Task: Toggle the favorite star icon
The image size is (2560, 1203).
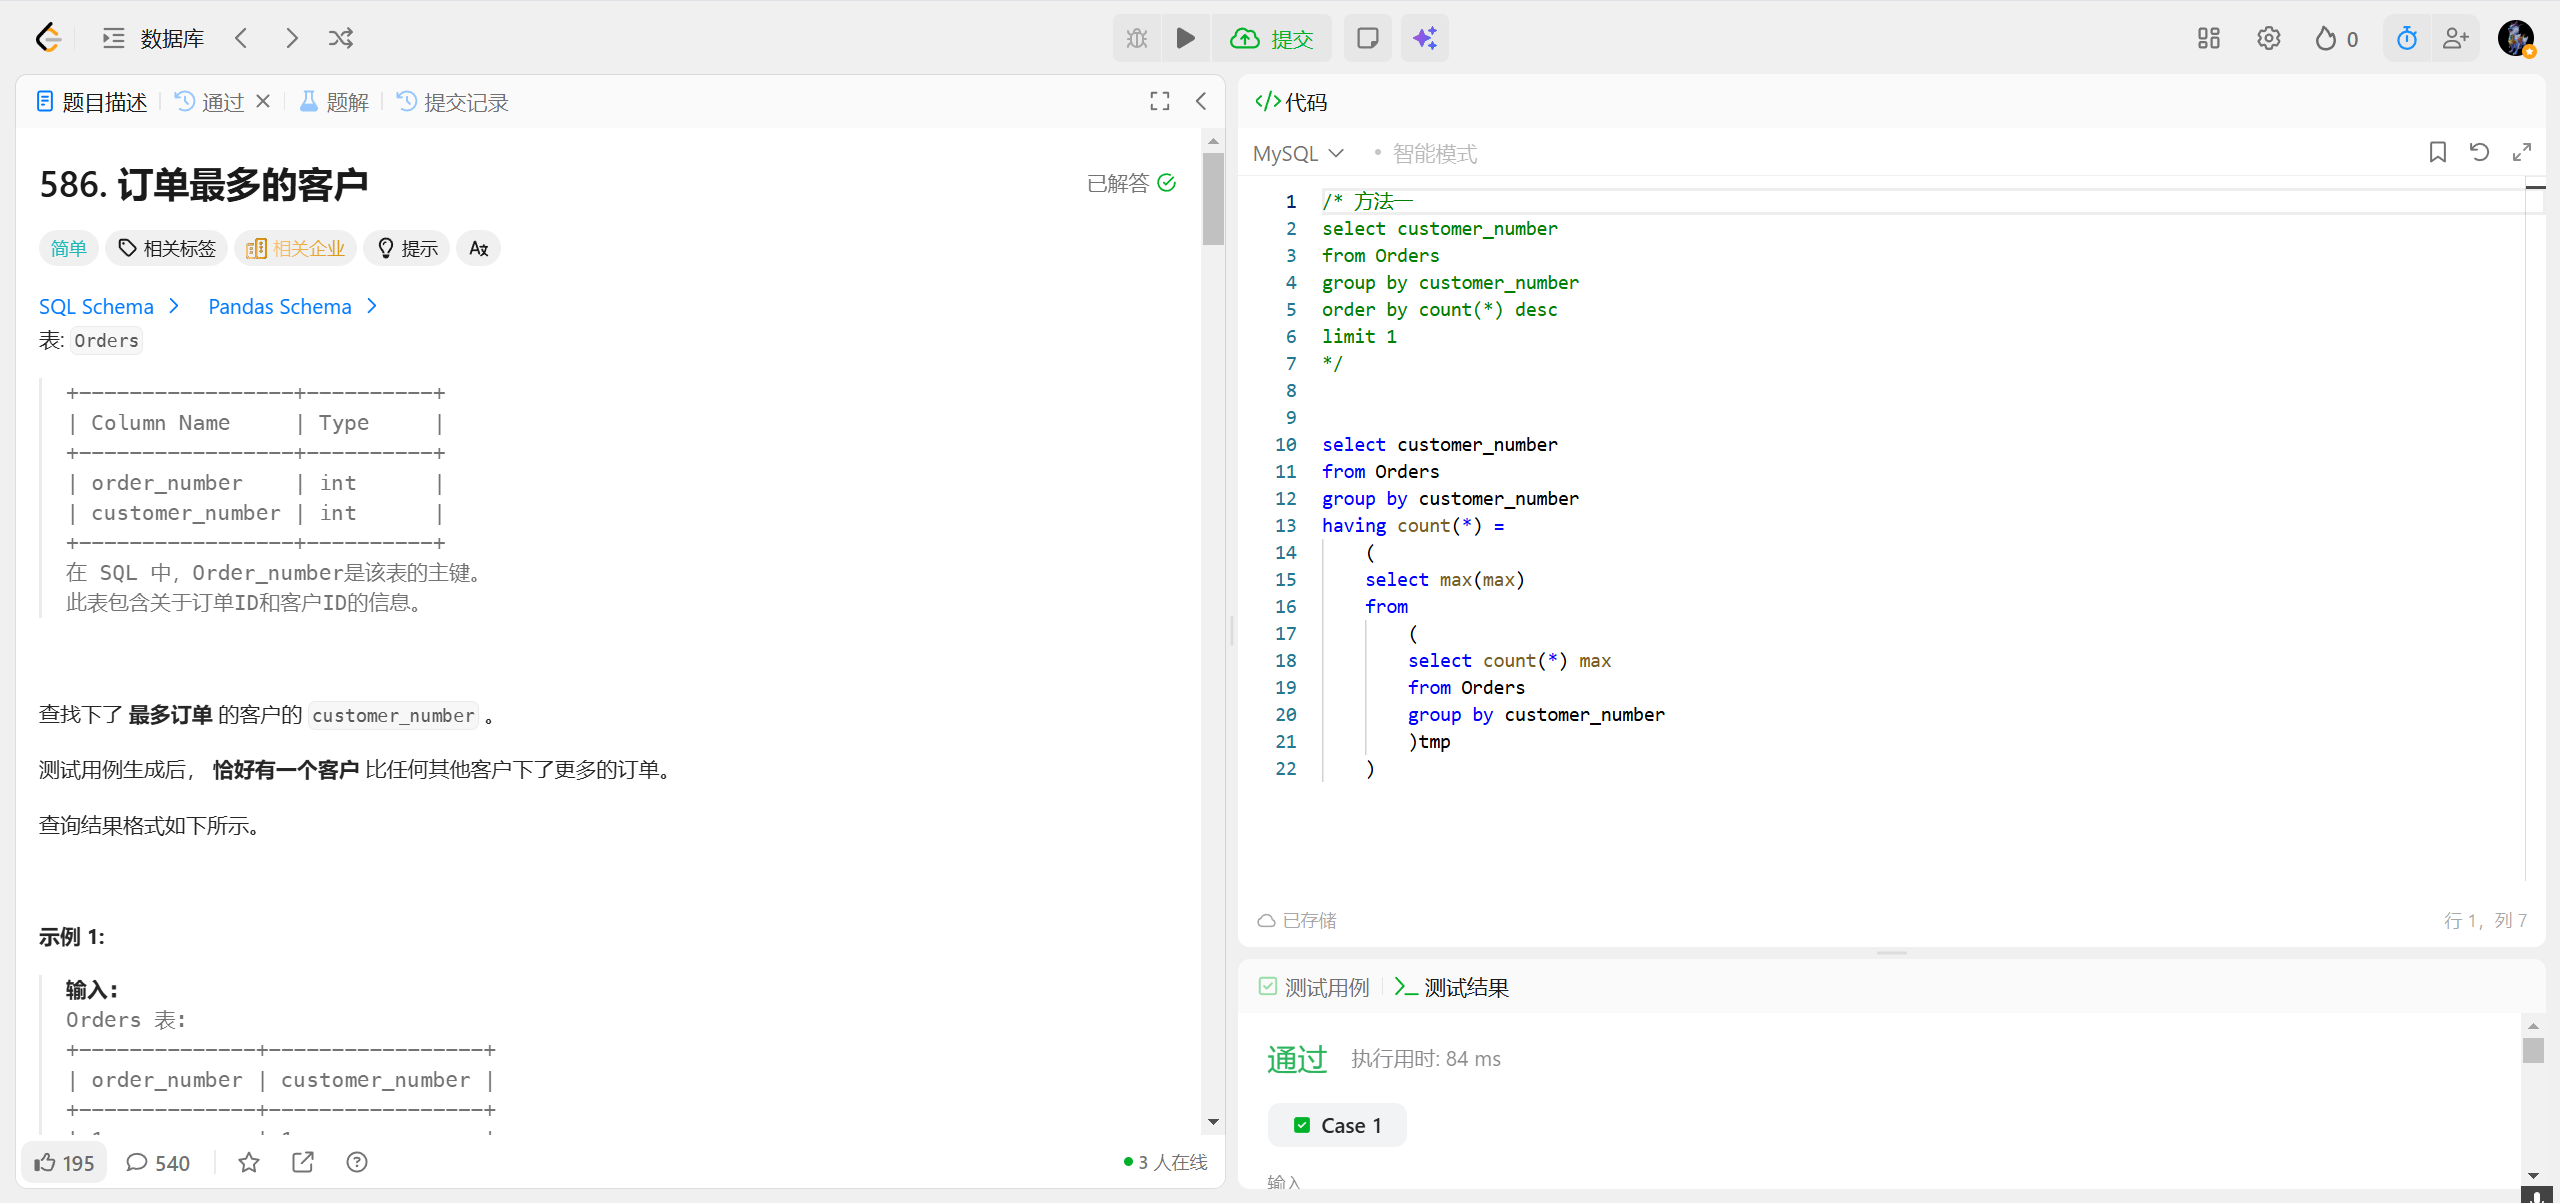Action: (x=249, y=1162)
